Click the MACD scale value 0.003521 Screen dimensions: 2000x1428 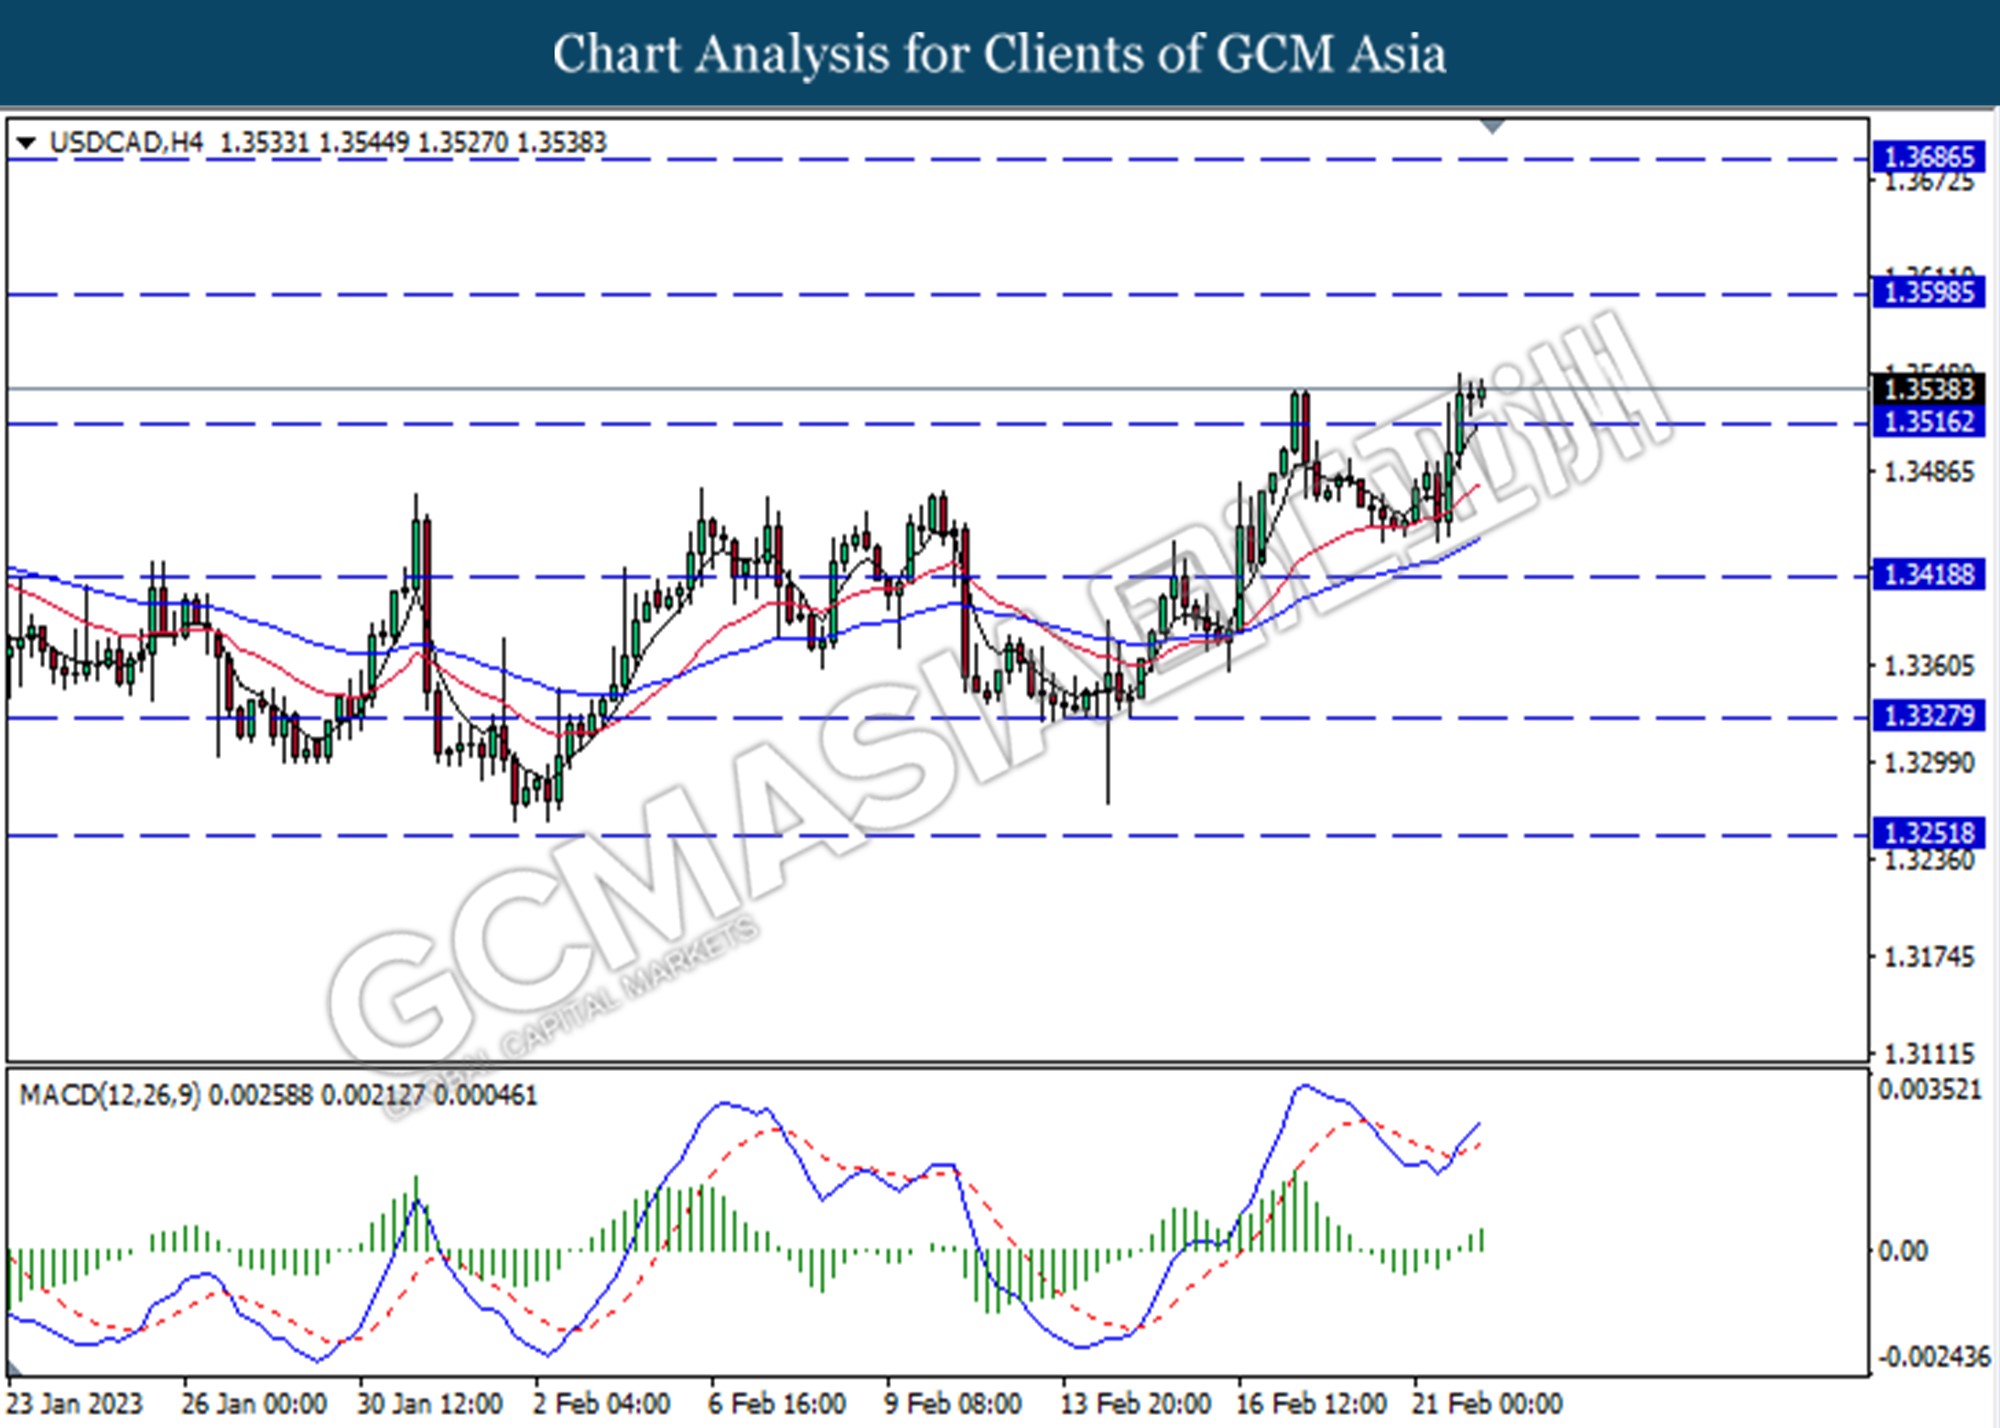[1929, 1090]
